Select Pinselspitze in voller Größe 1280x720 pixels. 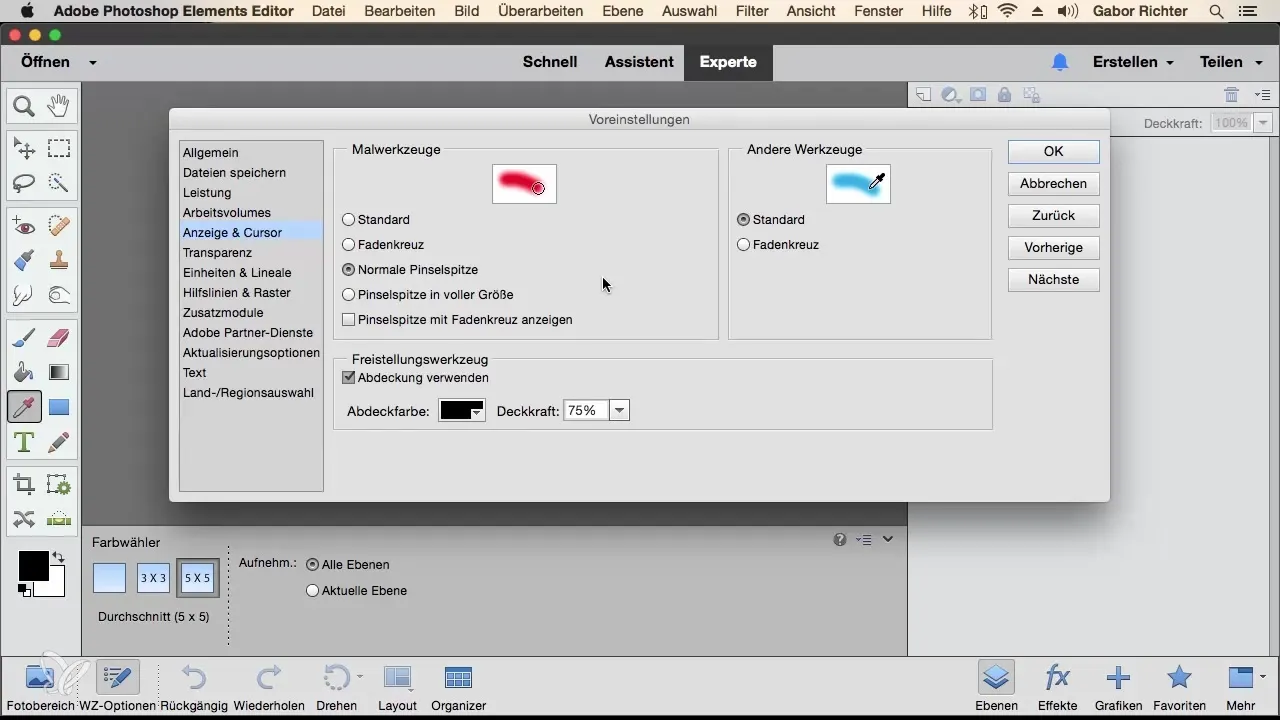(427, 295)
